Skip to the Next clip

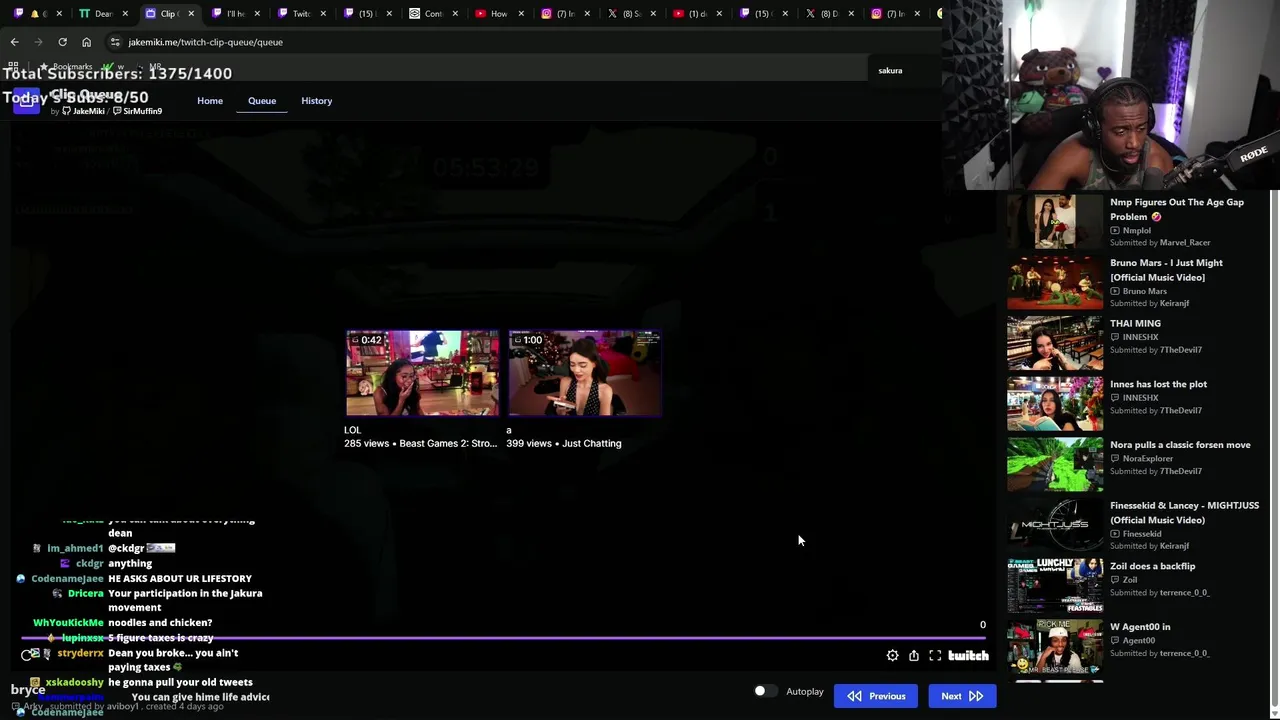tap(962, 696)
